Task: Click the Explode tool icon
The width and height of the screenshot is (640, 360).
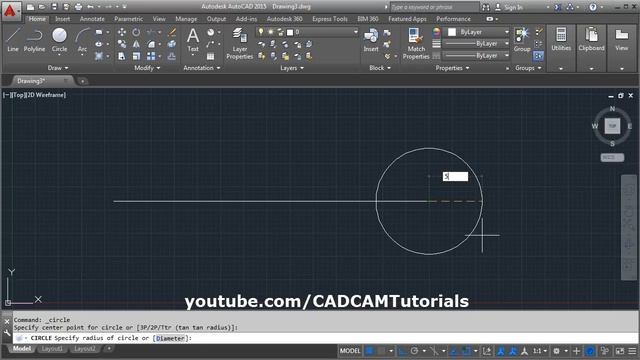Action: 172,44
